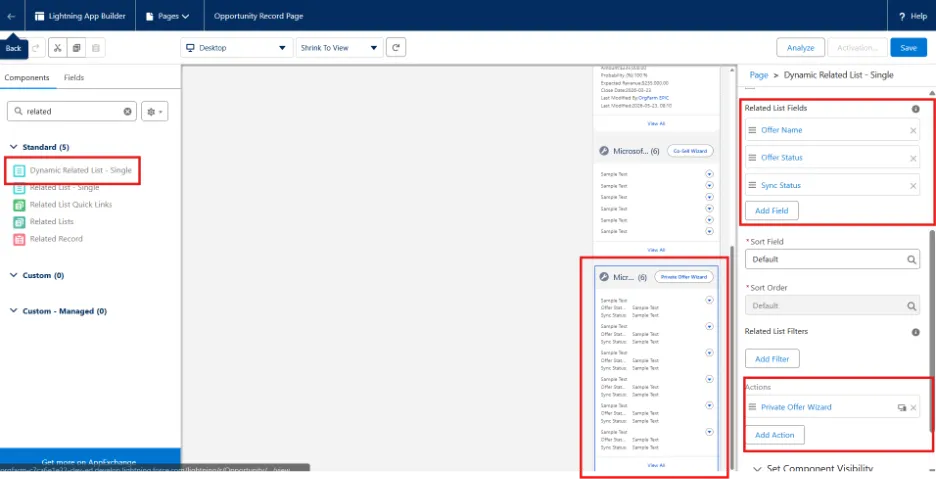Image resolution: width=936 pixels, height=480 pixels.
Task: Open the Shrink To View dropdown
Action: point(339,48)
